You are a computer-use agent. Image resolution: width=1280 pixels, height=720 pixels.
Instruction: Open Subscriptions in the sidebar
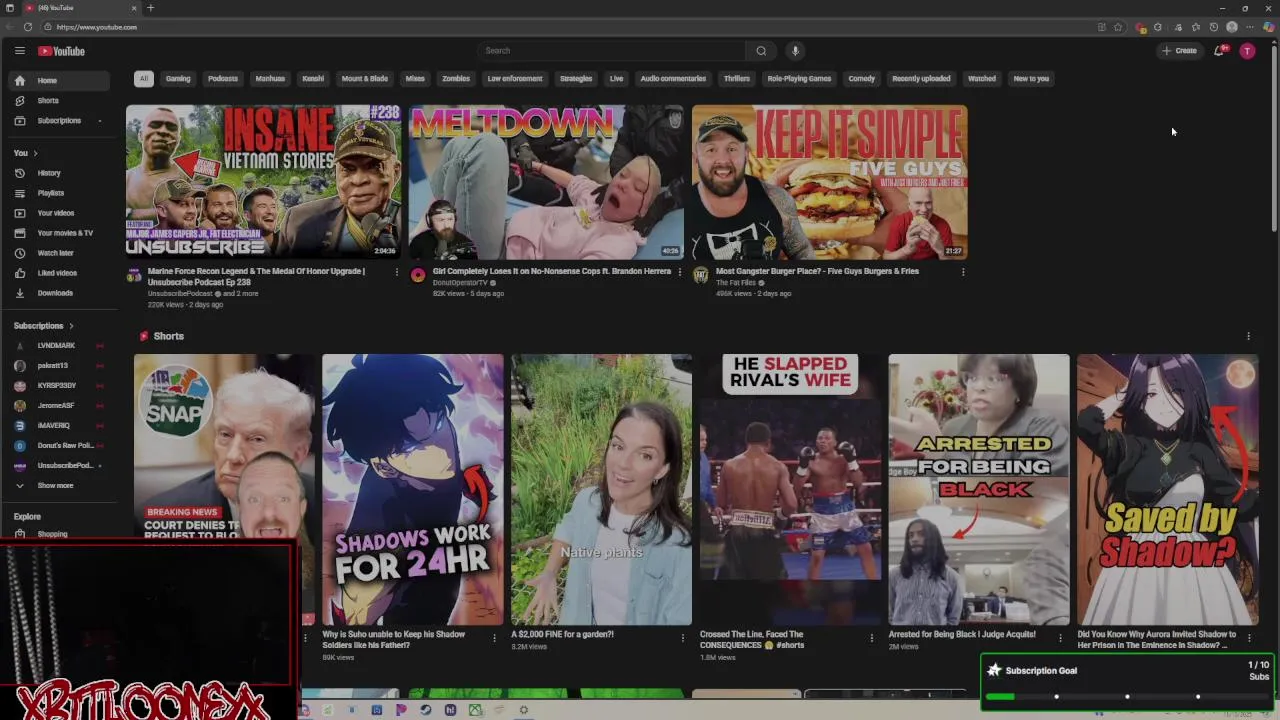(x=59, y=120)
